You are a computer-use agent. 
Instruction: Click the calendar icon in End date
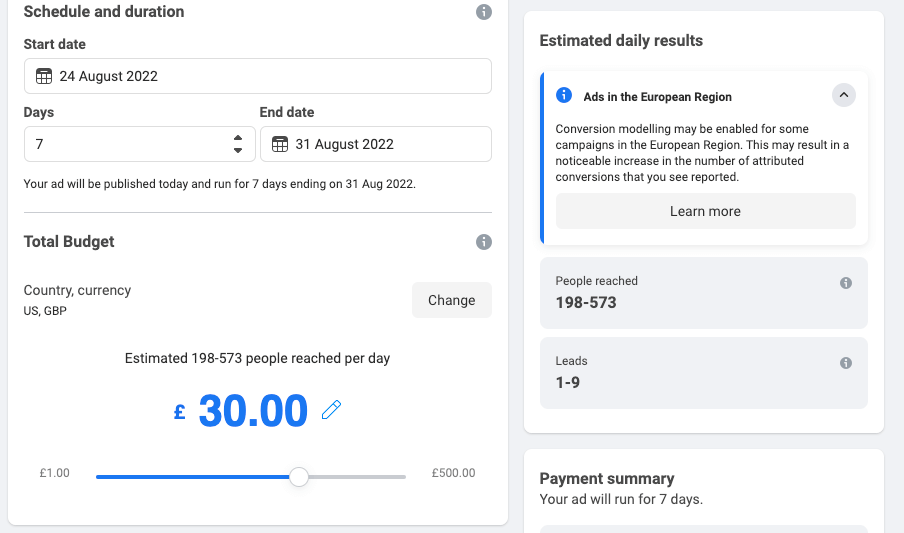tap(280, 144)
